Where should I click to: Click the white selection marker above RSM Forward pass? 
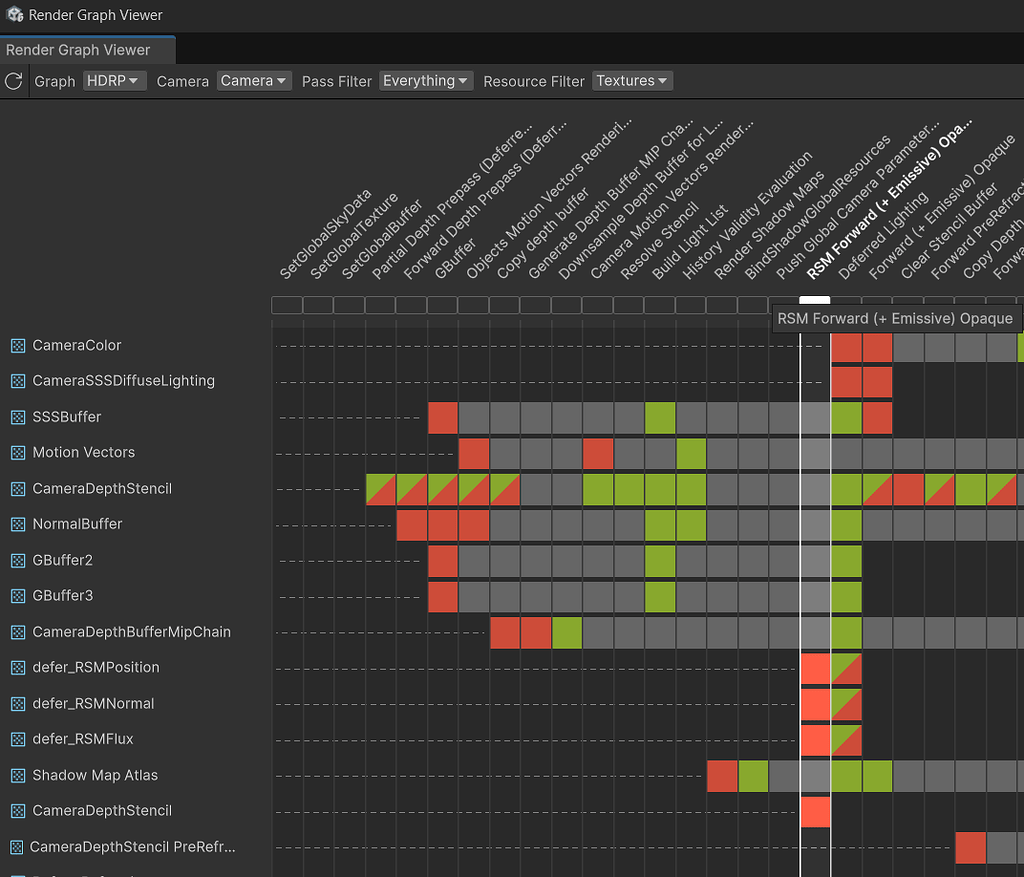pos(815,299)
